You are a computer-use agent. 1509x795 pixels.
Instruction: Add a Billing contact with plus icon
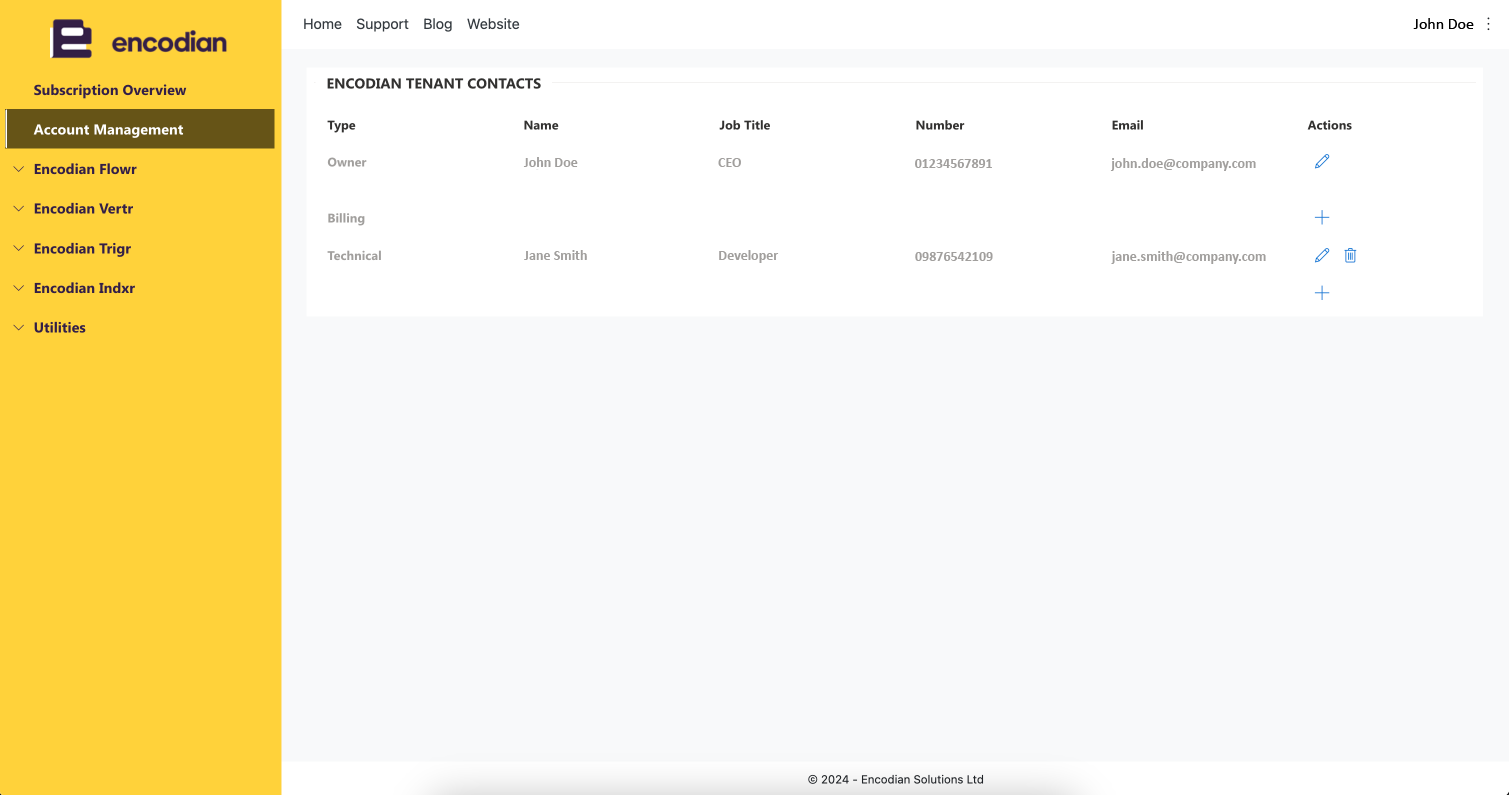click(1322, 217)
